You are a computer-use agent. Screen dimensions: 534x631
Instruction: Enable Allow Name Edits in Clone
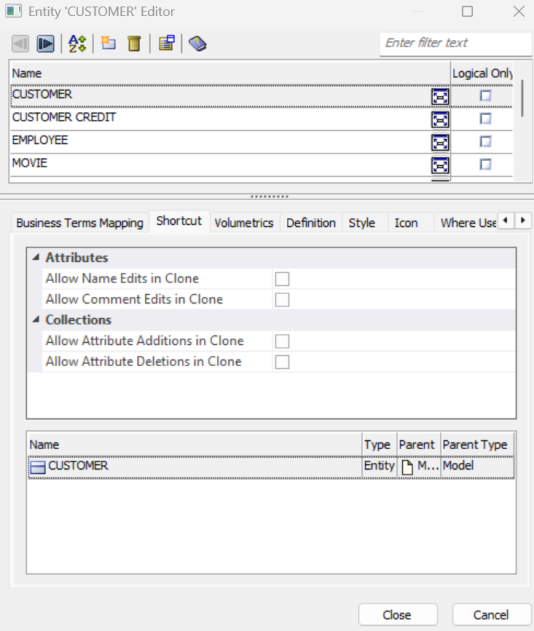click(x=282, y=279)
